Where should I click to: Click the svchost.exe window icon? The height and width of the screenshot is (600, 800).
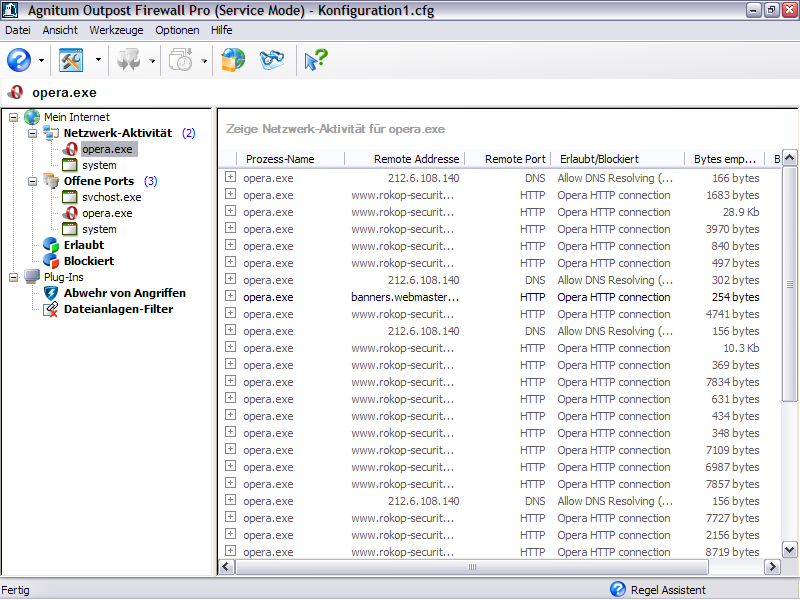(69, 197)
